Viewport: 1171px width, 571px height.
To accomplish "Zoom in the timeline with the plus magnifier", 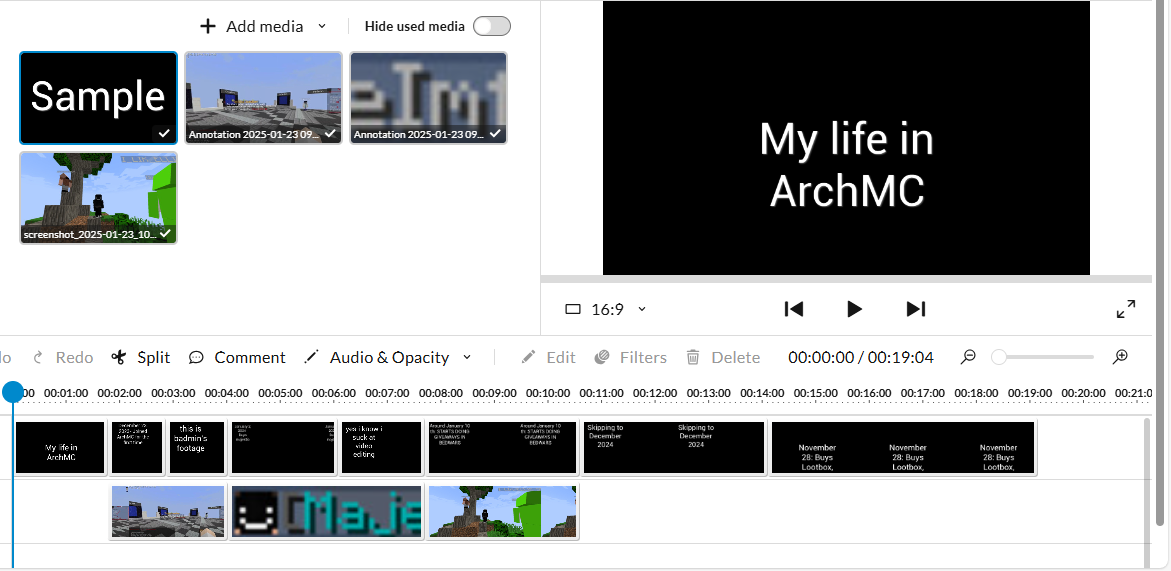I will (1120, 357).
